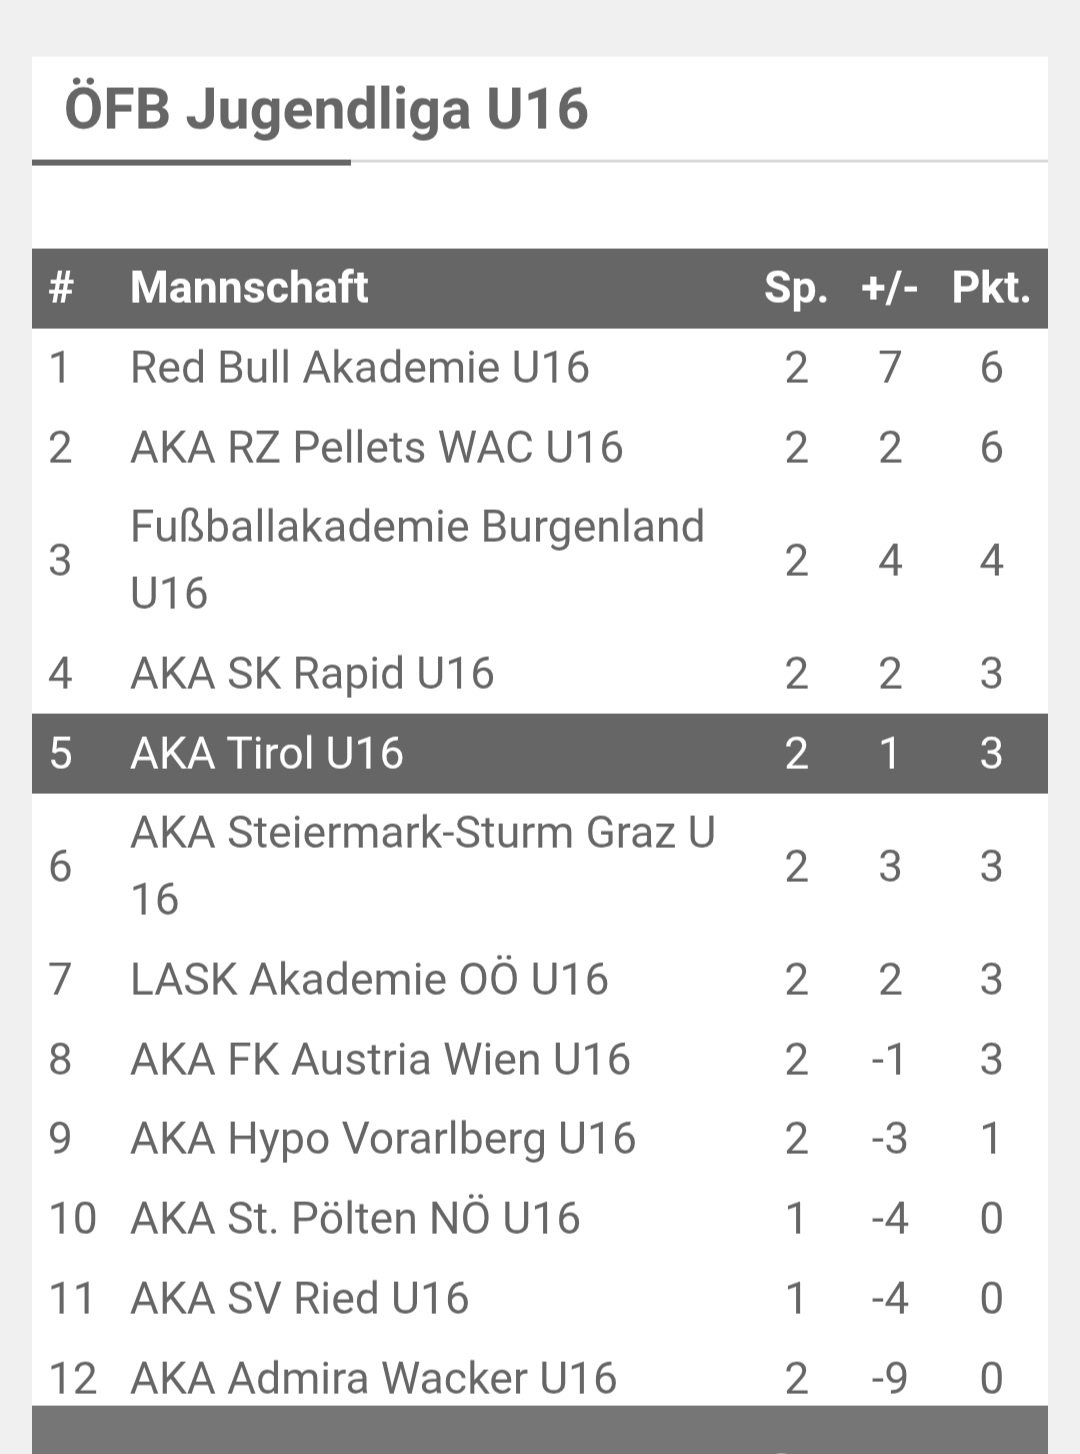Select AKA Hypo Vorarlberg U16 team
This screenshot has width=1080, height=1454.
pos(383,1139)
